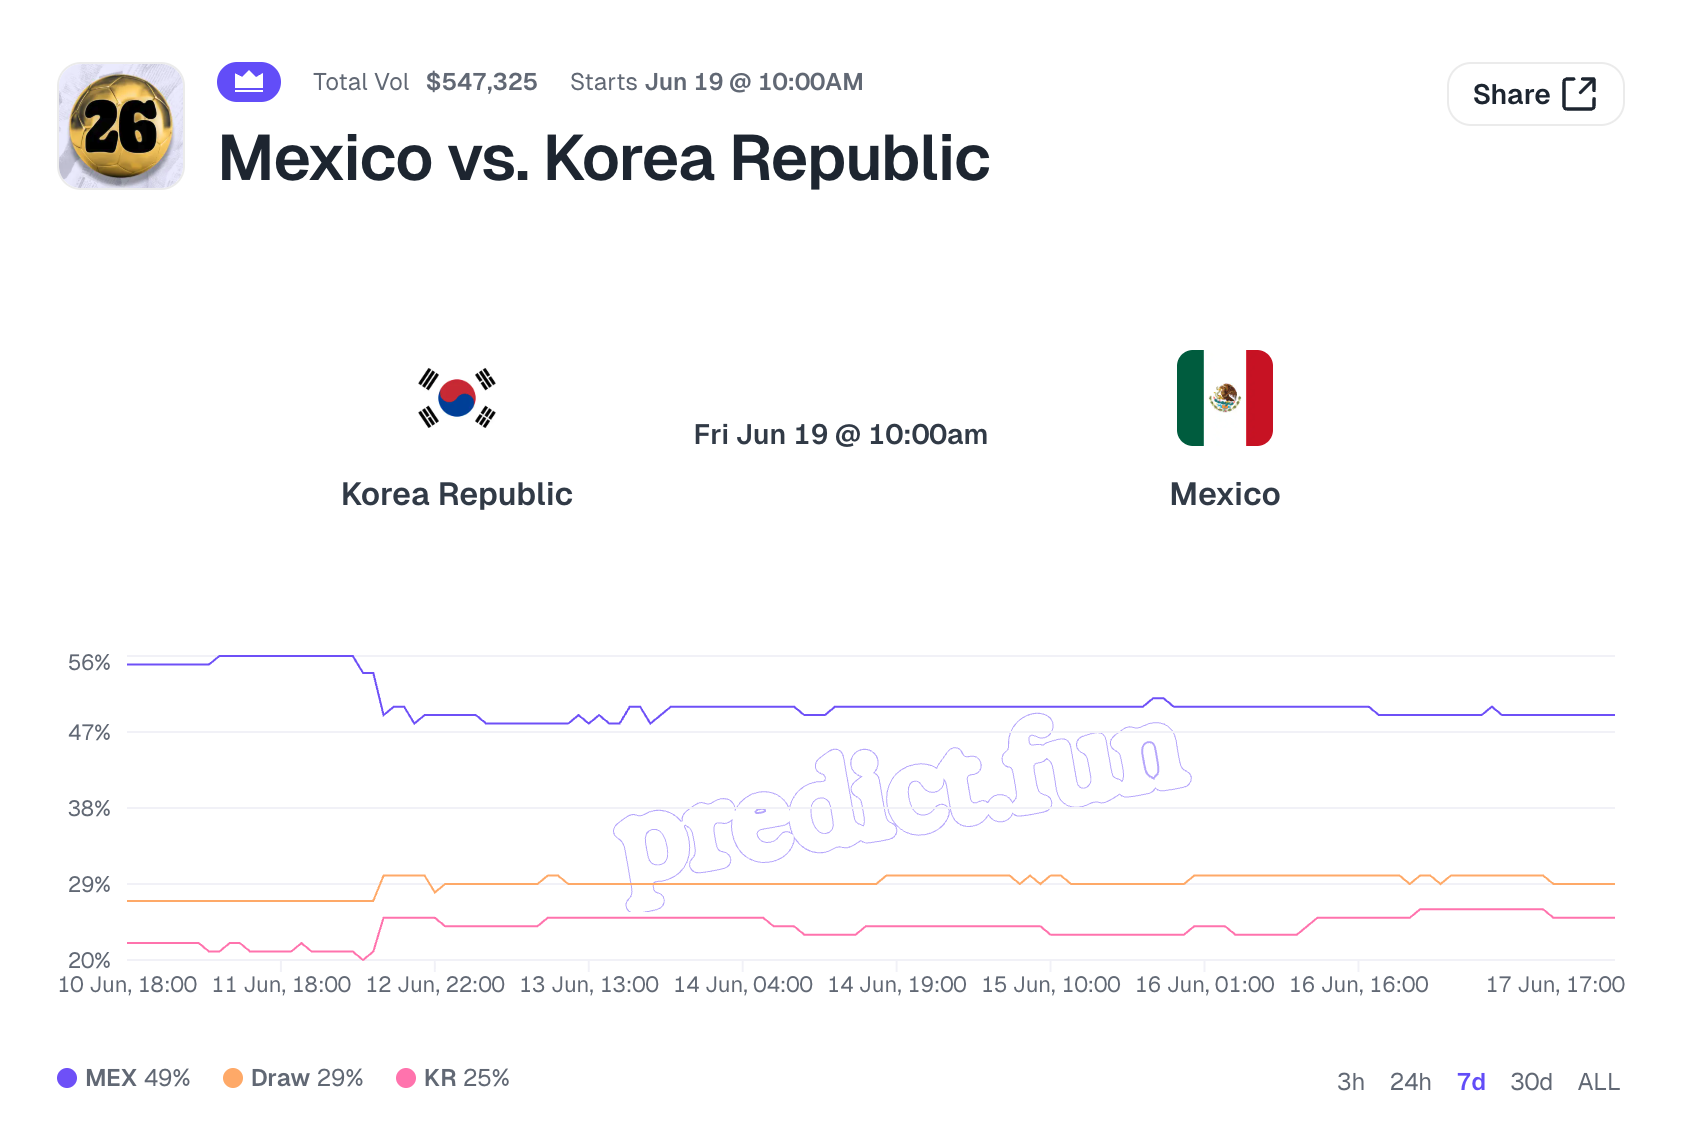Select the 3h time range

pyautogui.click(x=1351, y=1082)
